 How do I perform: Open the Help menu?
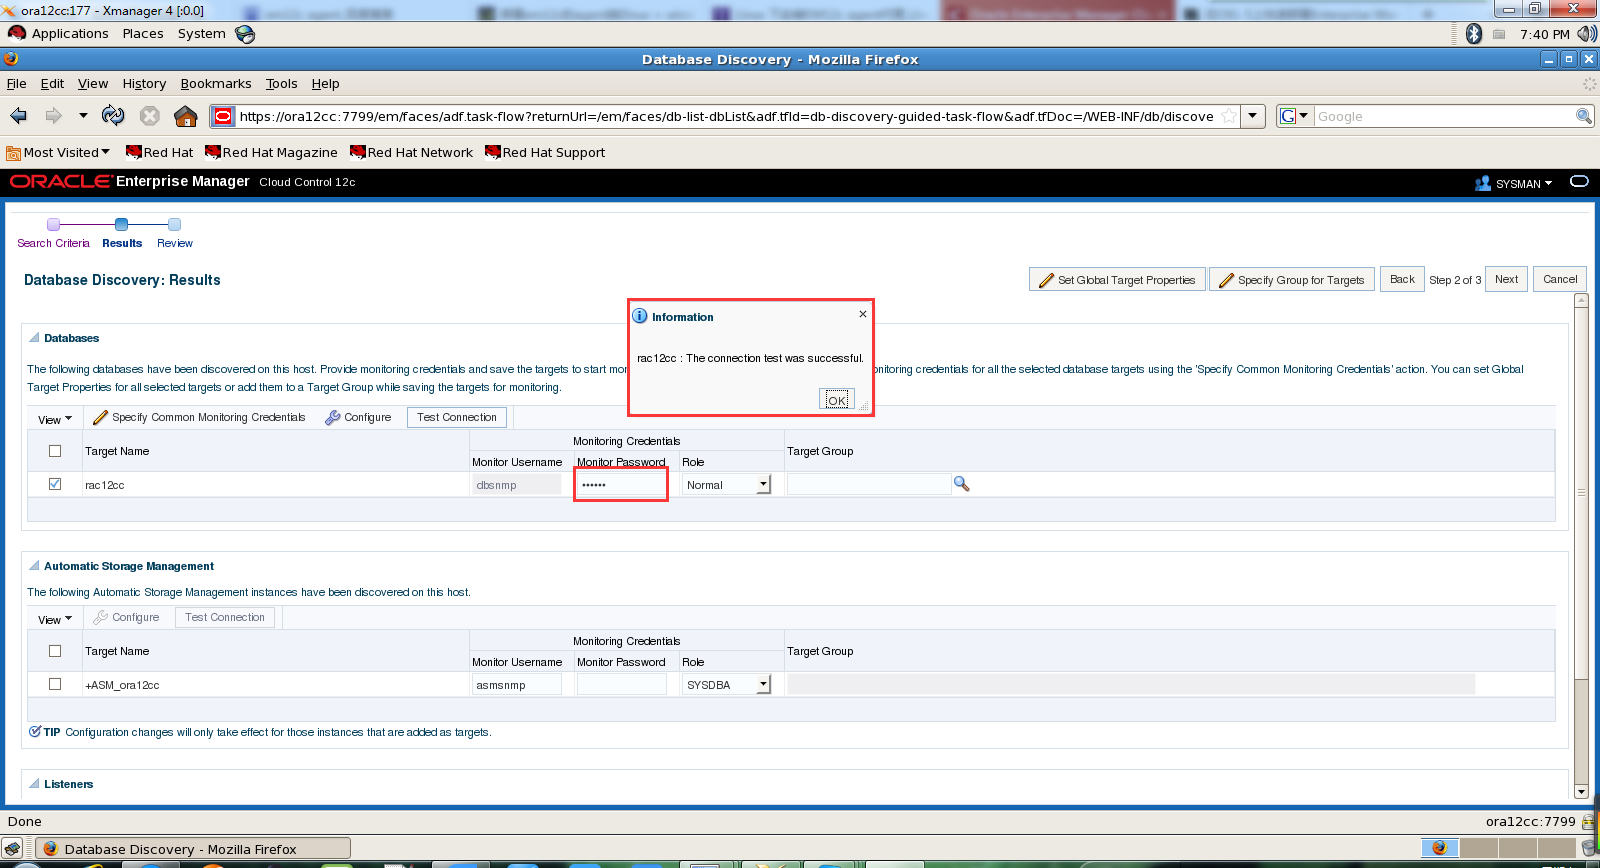325,84
